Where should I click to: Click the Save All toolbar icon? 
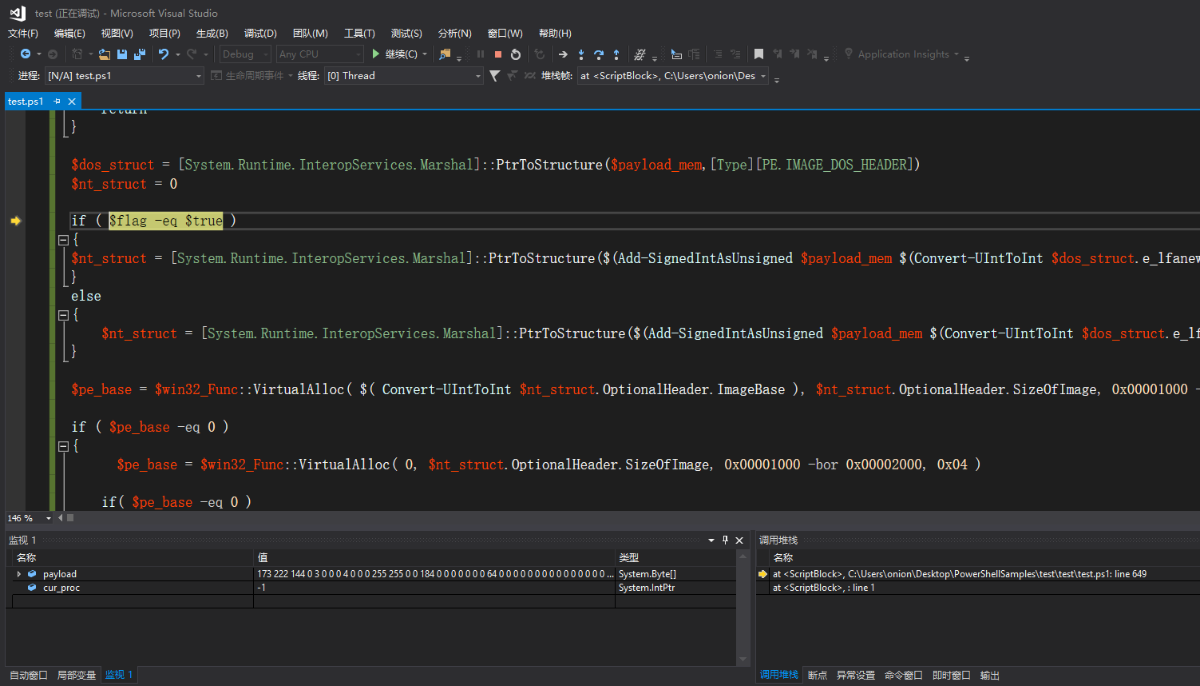coord(138,54)
